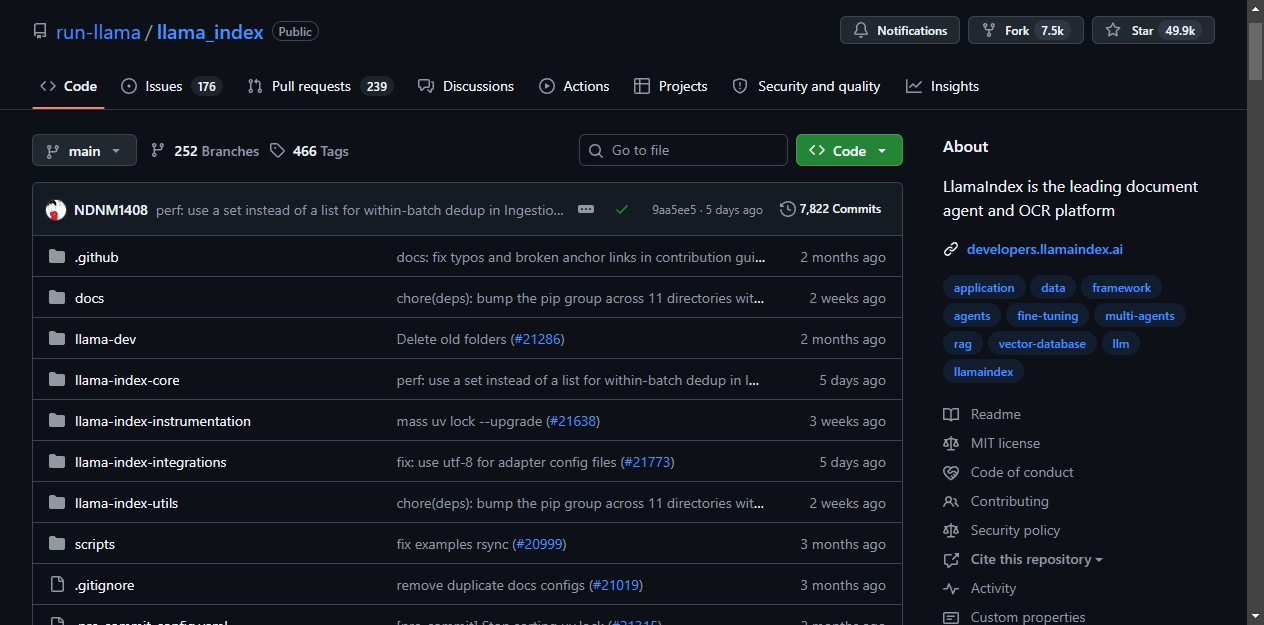Open the Projects tab
Screen dimensions: 1264x625
coord(671,86)
